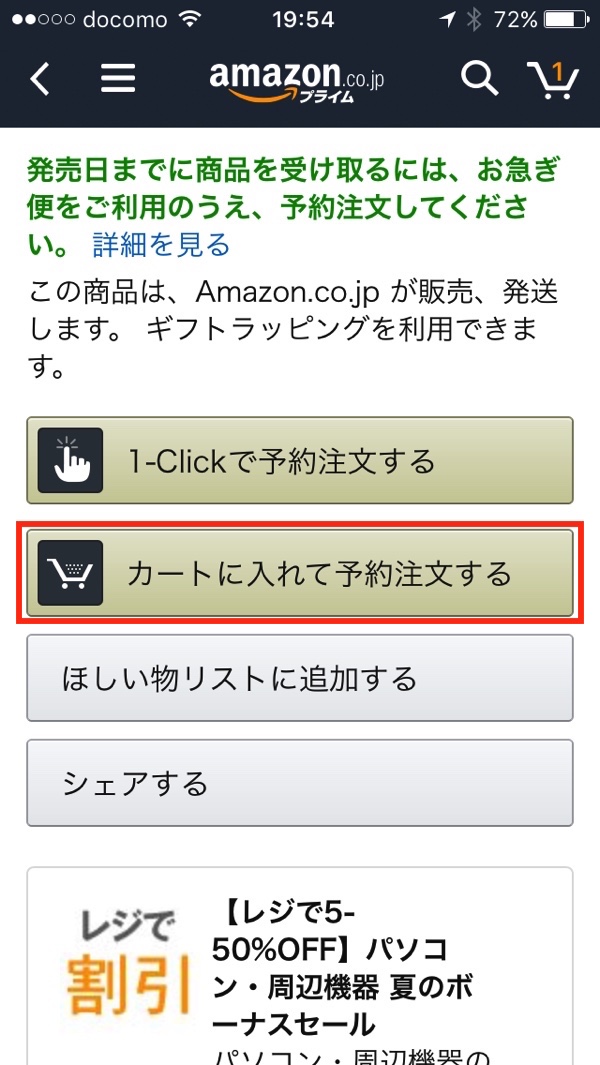Tap the Amazon.co.jp Prime logo
Viewport: 600px width, 1065px height.
[297, 80]
